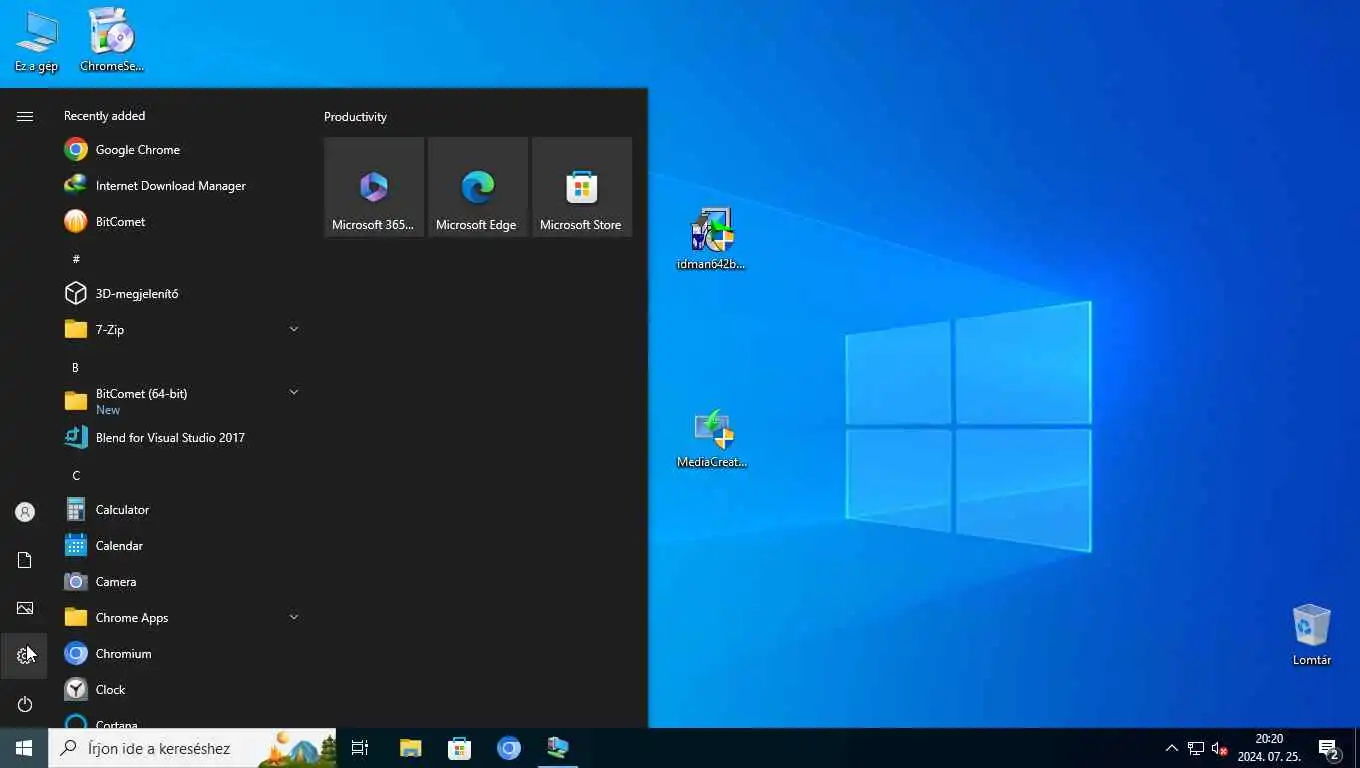The width and height of the screenshot is (1360, 768).
Task: Open File Explorer from the taskbar
Action: 410,748
